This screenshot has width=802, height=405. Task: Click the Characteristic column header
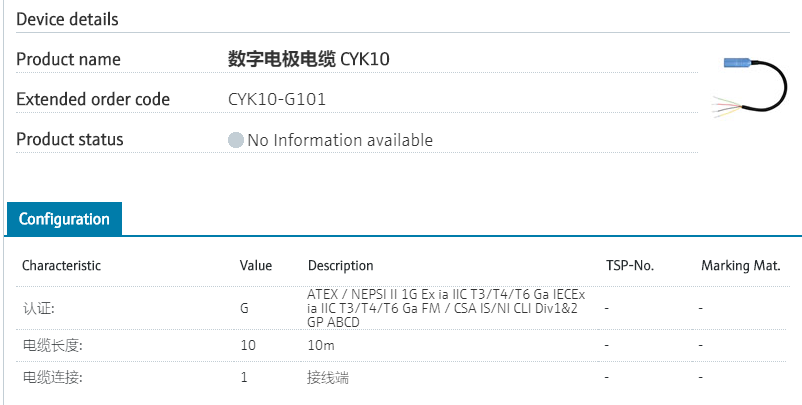(61, 266)
